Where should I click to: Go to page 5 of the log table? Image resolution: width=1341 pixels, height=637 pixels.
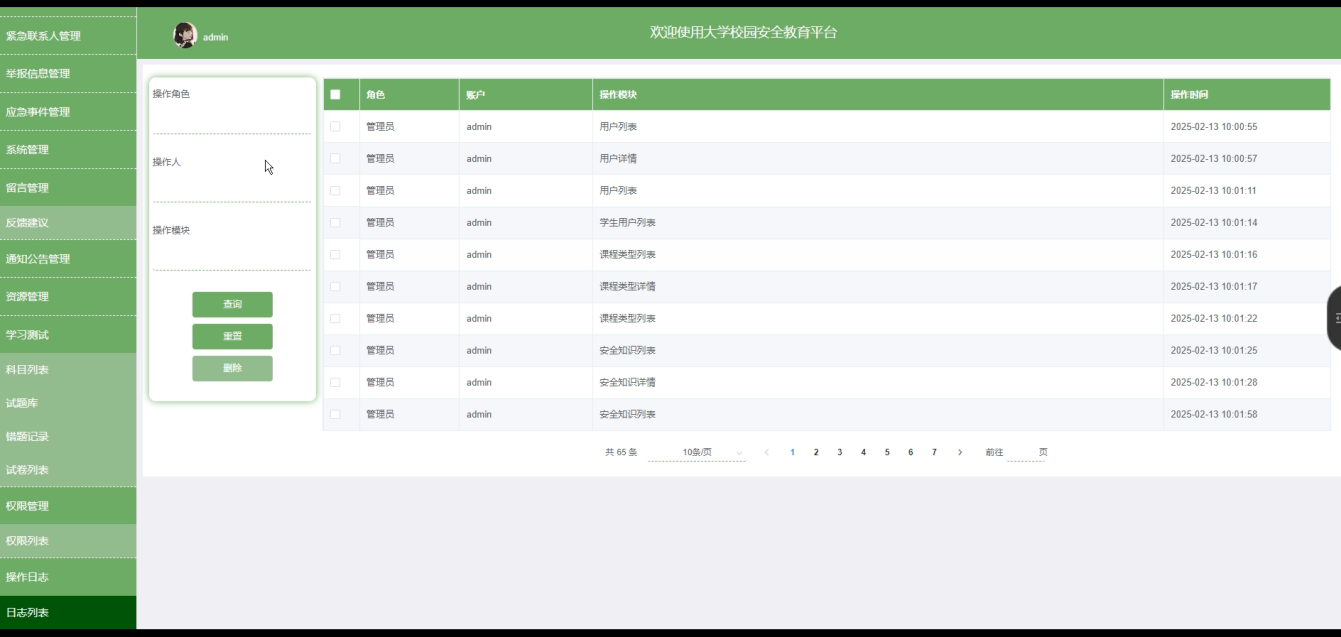tap(887, 452)
